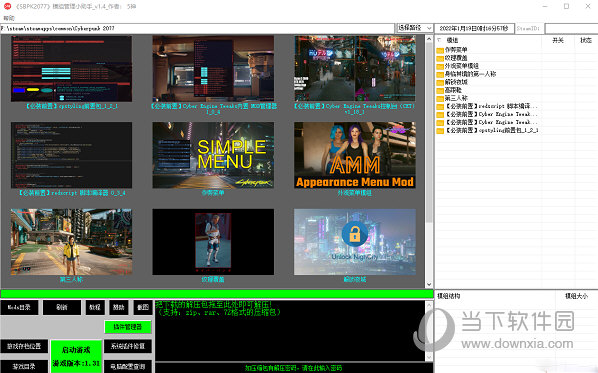
Task: Click the 教程 button
Action: click(95, 307)
